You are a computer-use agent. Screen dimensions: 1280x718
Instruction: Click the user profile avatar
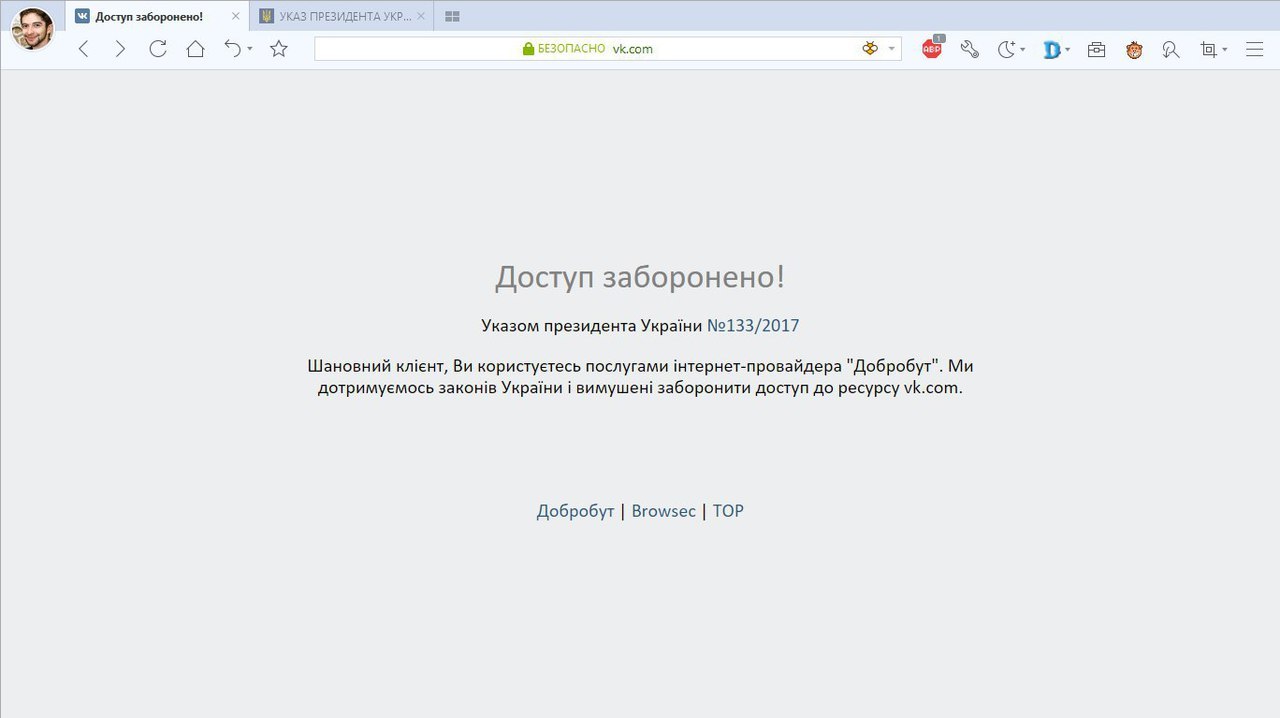[x=32, y=28]
